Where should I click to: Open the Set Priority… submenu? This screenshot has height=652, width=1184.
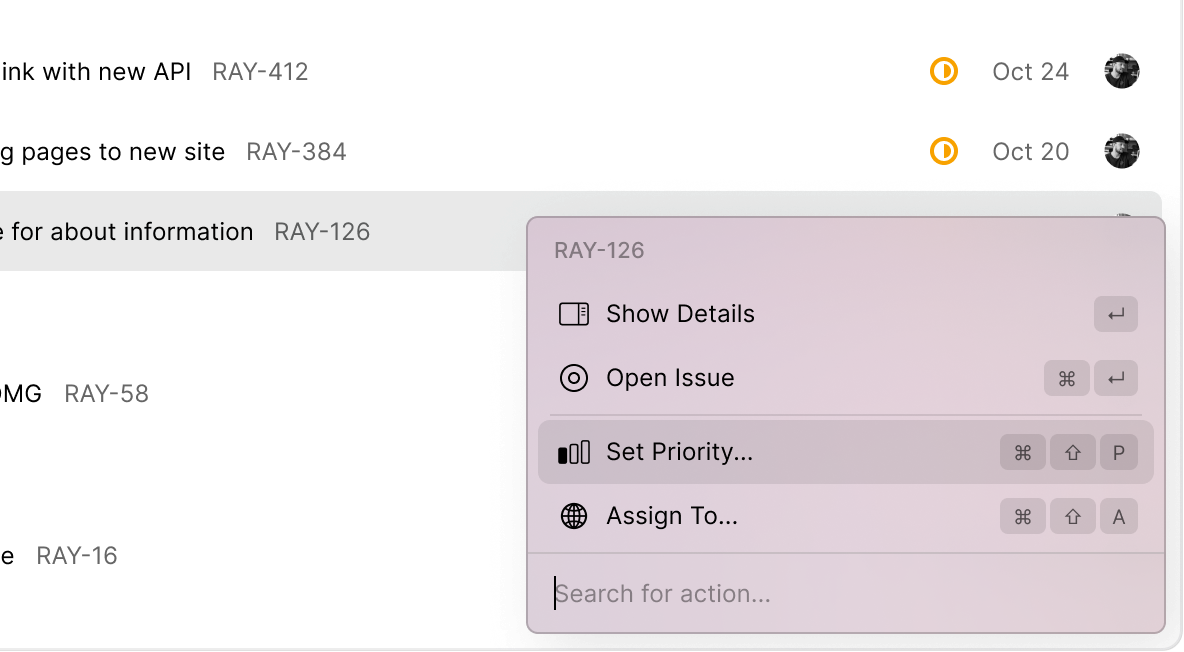[x=846, y=452]
